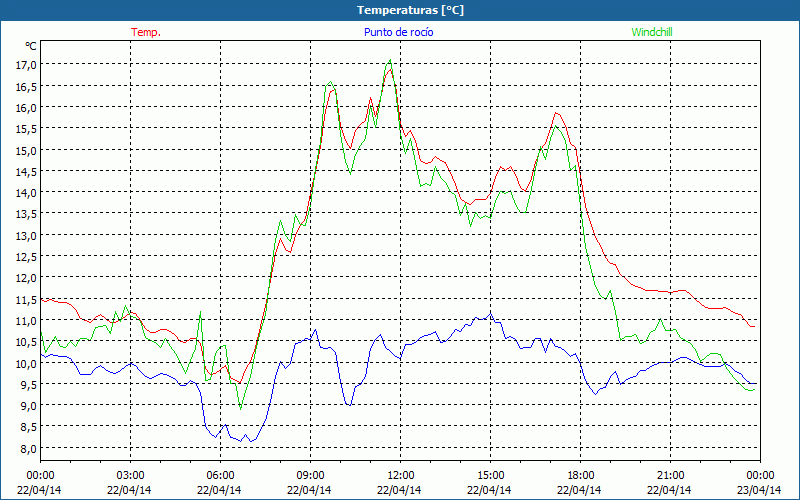The image size is (800, 500).
Task: Click the 11,5 y-axis value
Action: [x=28, y=299]
